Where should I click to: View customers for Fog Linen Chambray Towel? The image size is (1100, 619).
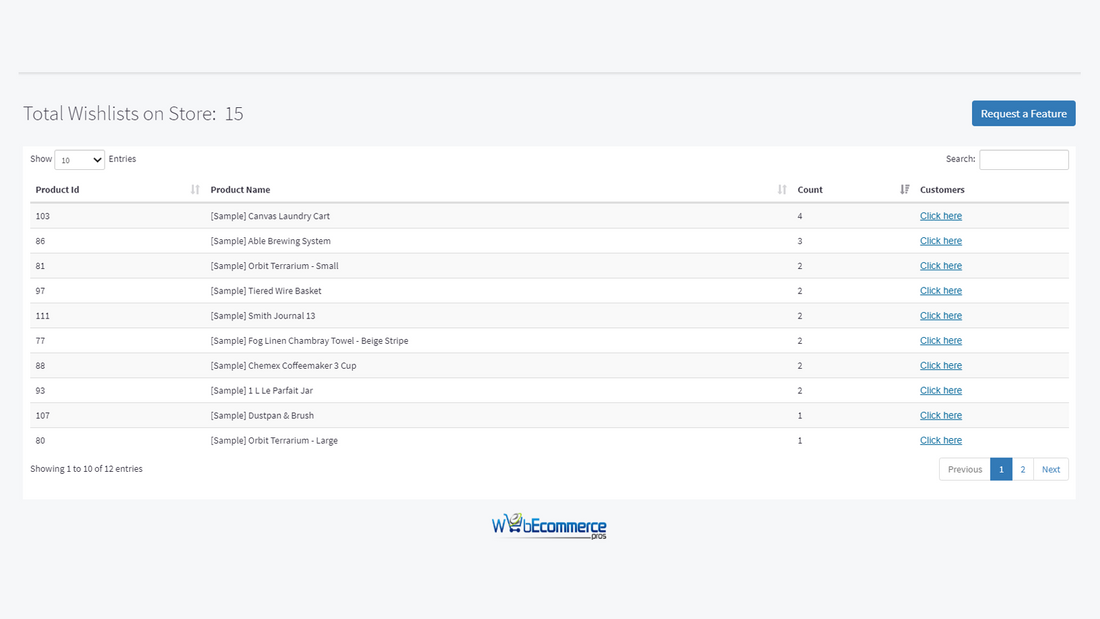coord(941,340)
